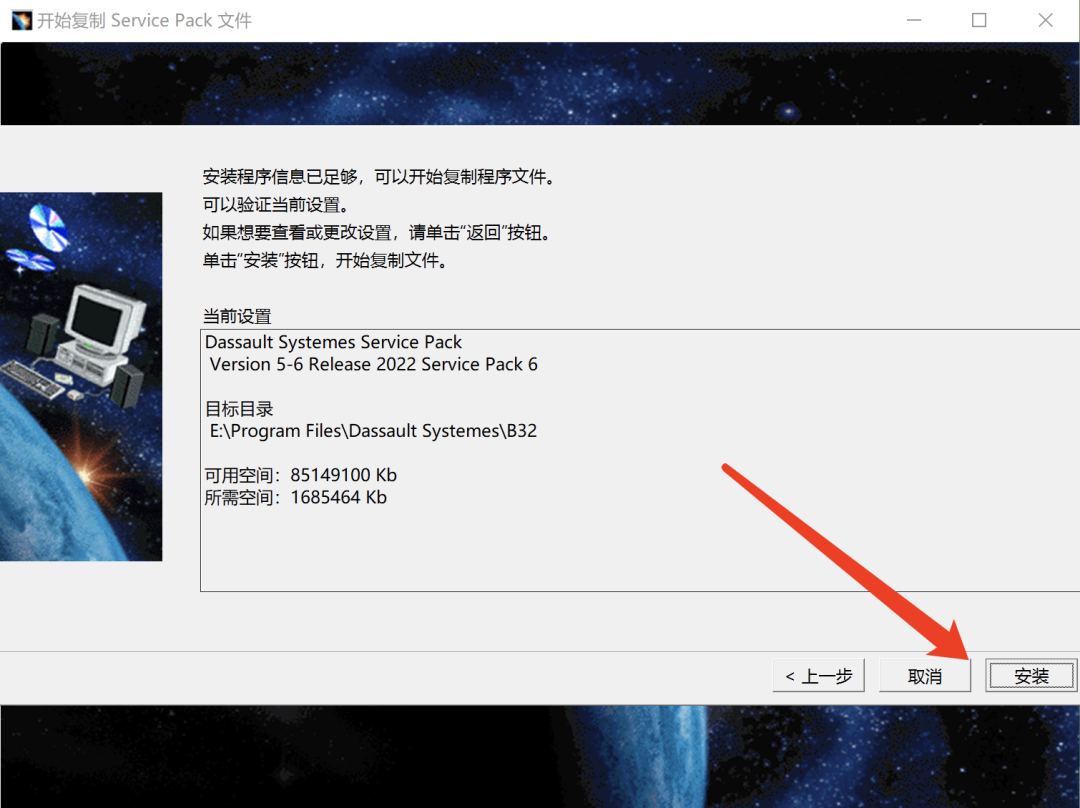Close the Service Pack installer window
This screenshot has height=808, width=1080.
click(1045, 20)
